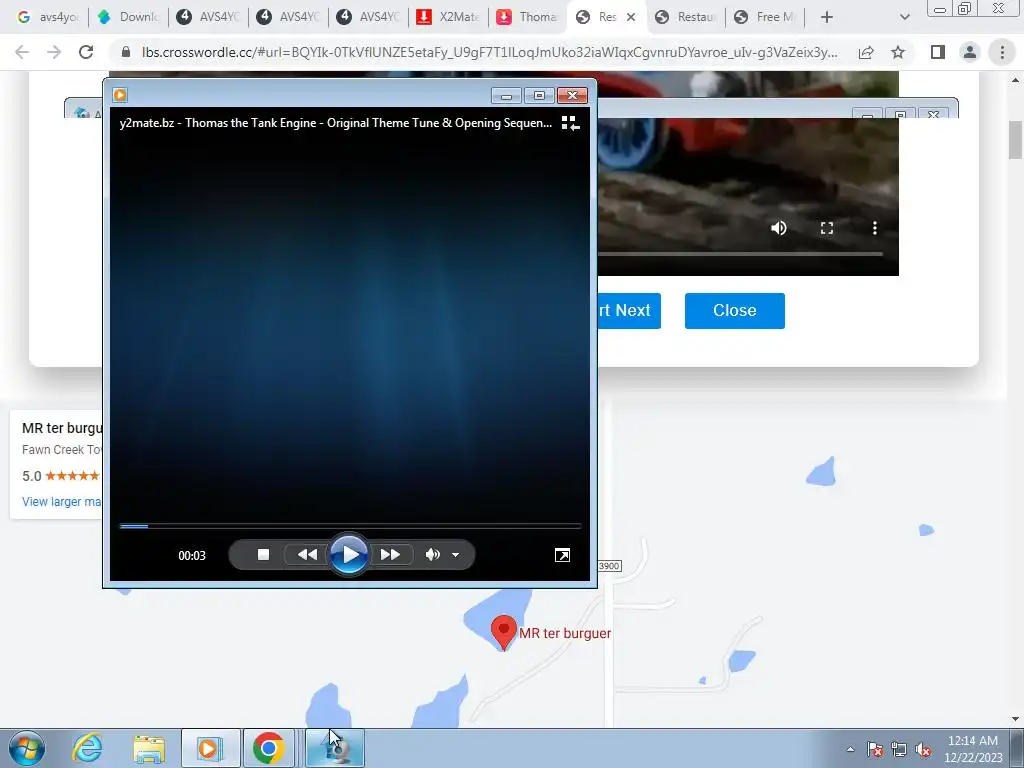Play the video in Windows Media Player

[349, 554]
